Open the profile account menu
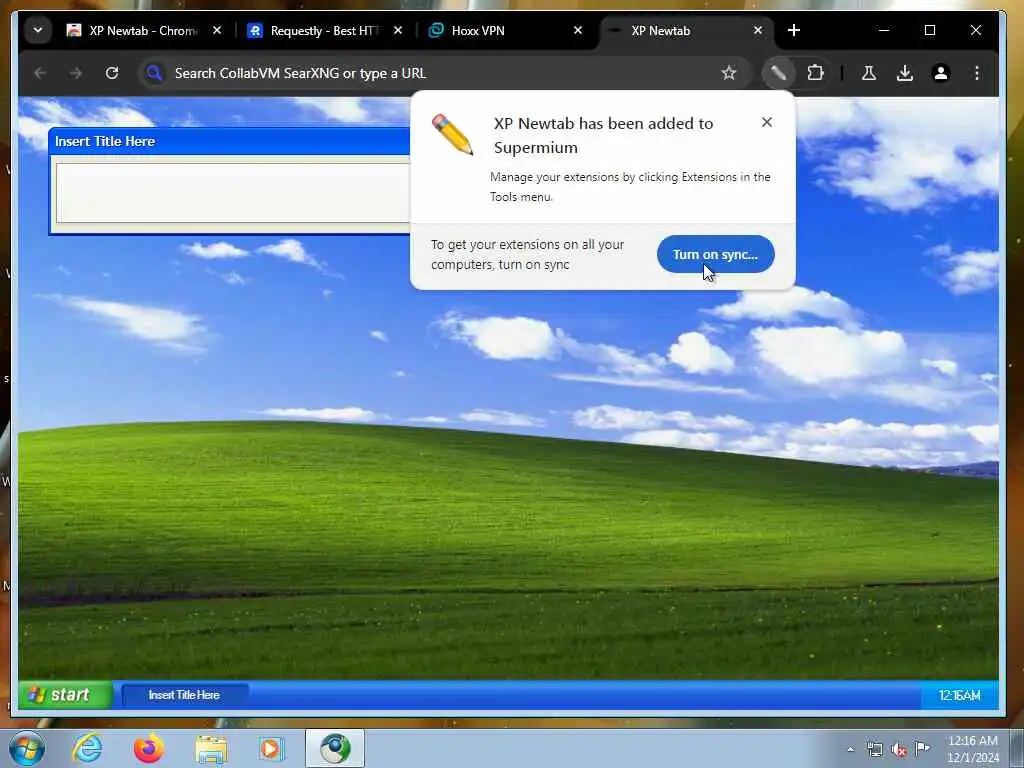 (940, 73)
